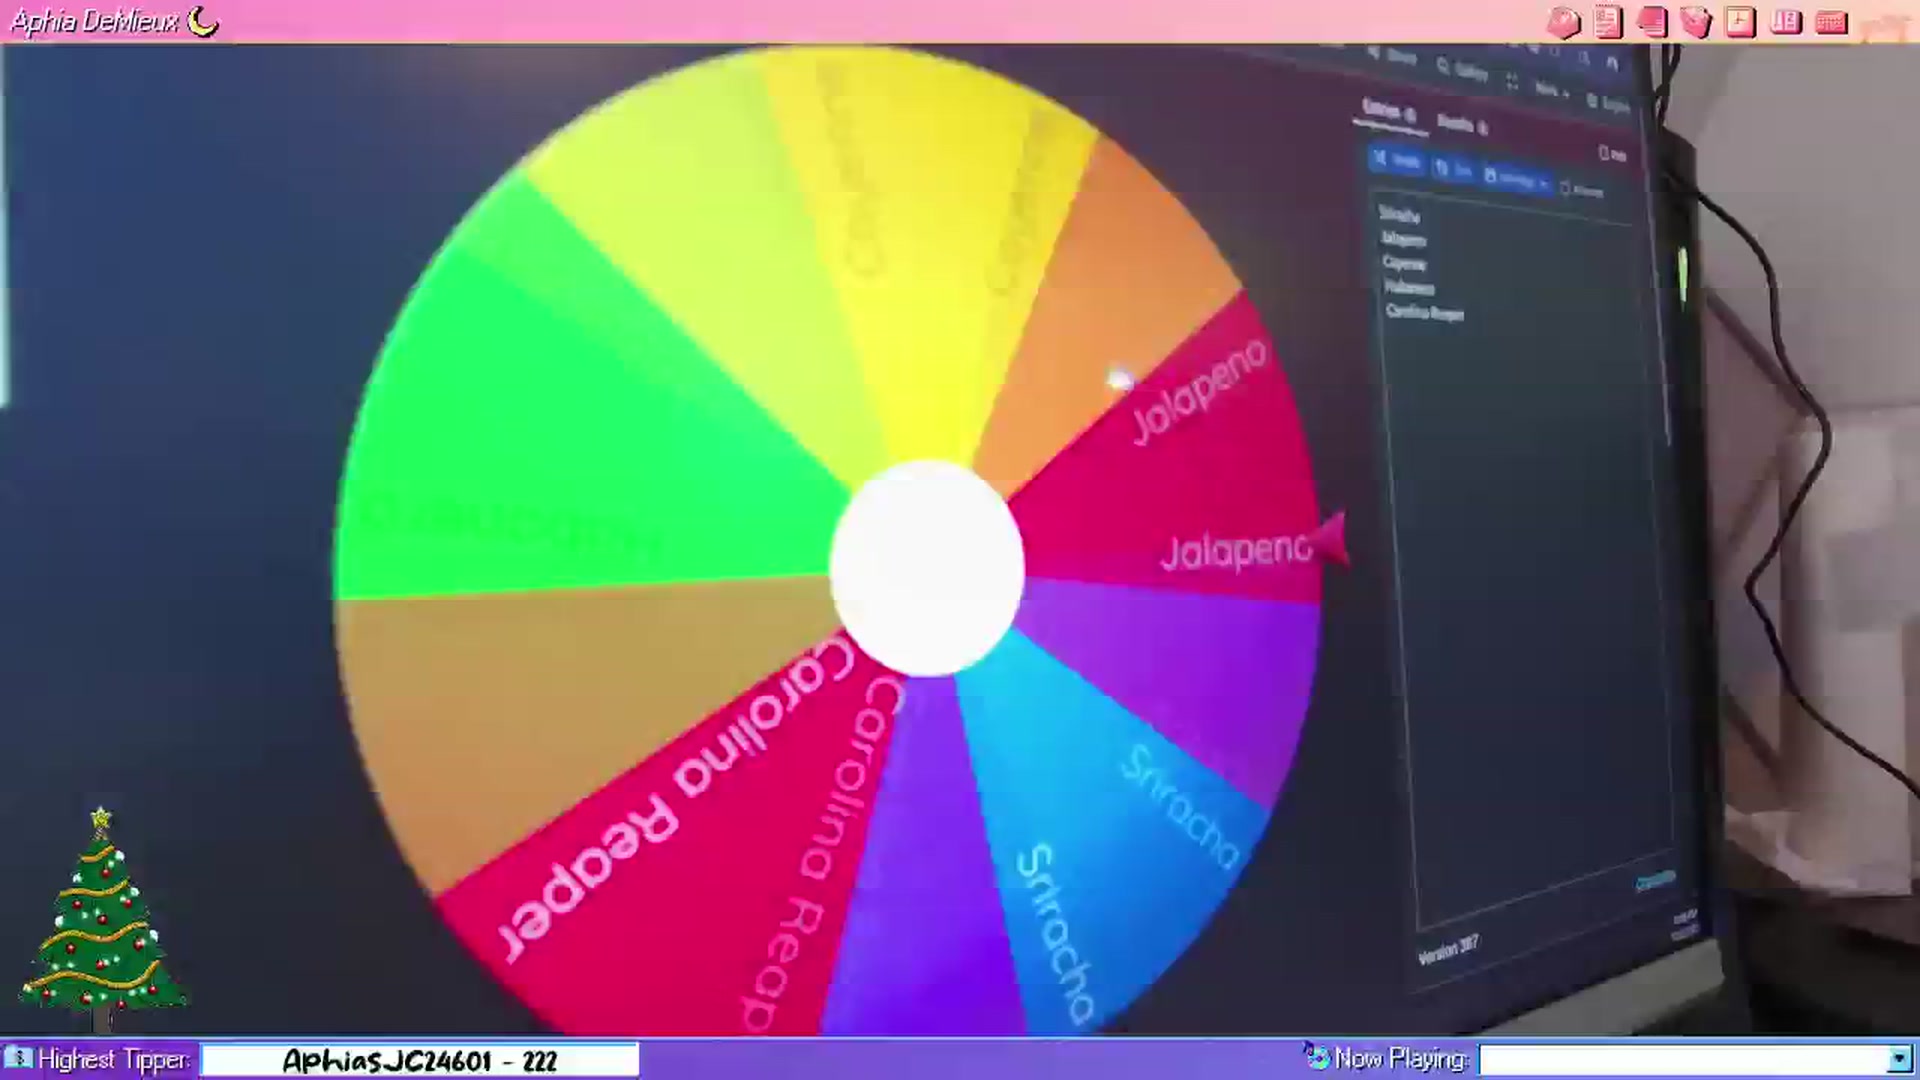Click the 'Habanero' entry in the list
This screenshot has width=1920, height=1080.
[1409, 287]
